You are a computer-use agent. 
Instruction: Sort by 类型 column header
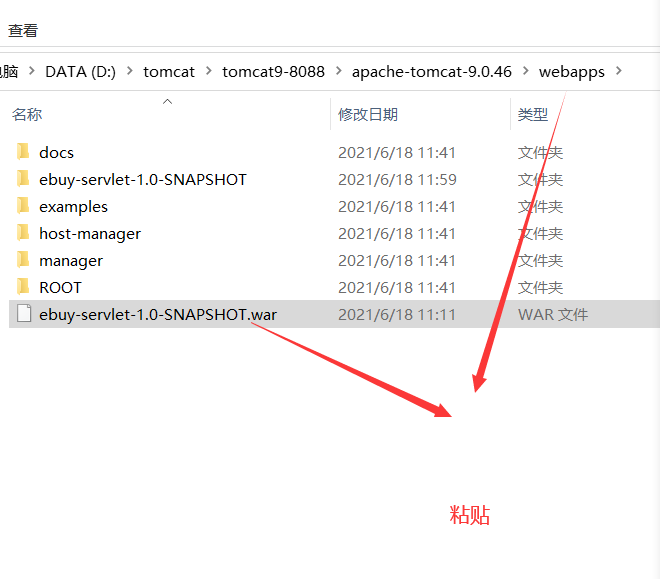[533, 114]
